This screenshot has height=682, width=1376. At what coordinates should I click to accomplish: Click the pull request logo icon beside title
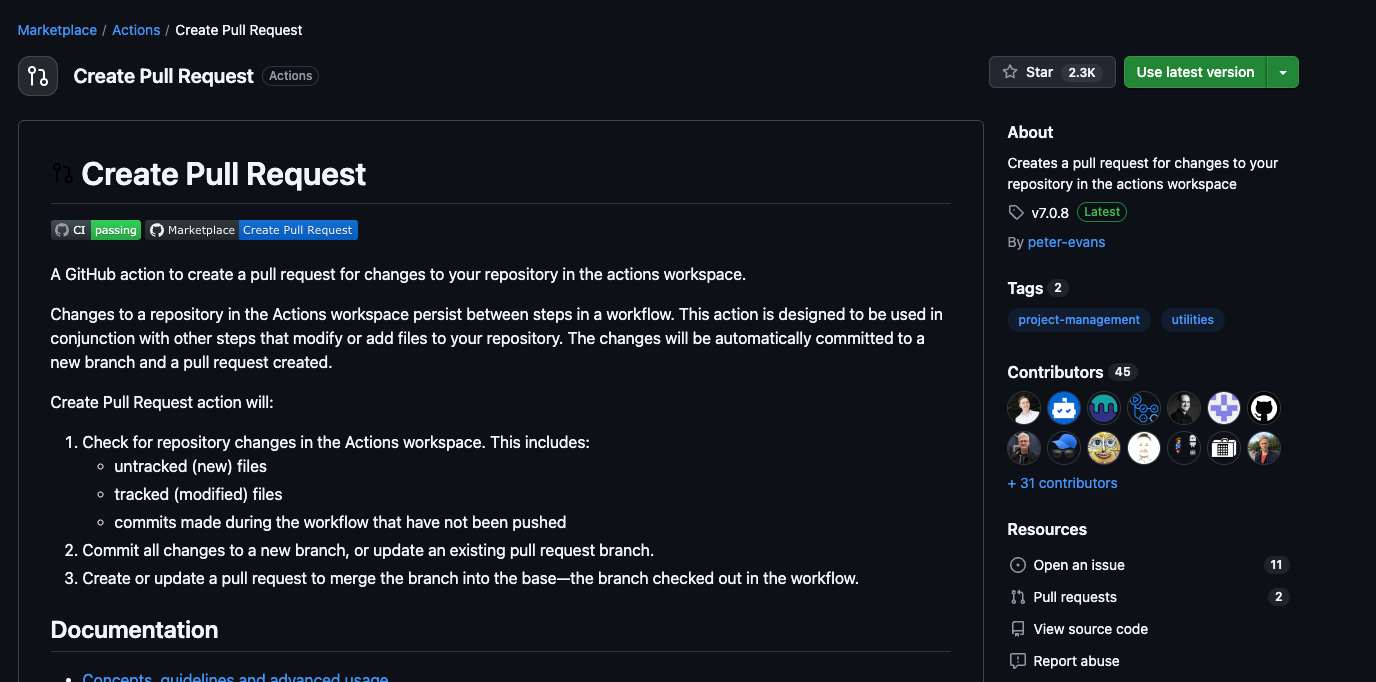pos(38,76)
